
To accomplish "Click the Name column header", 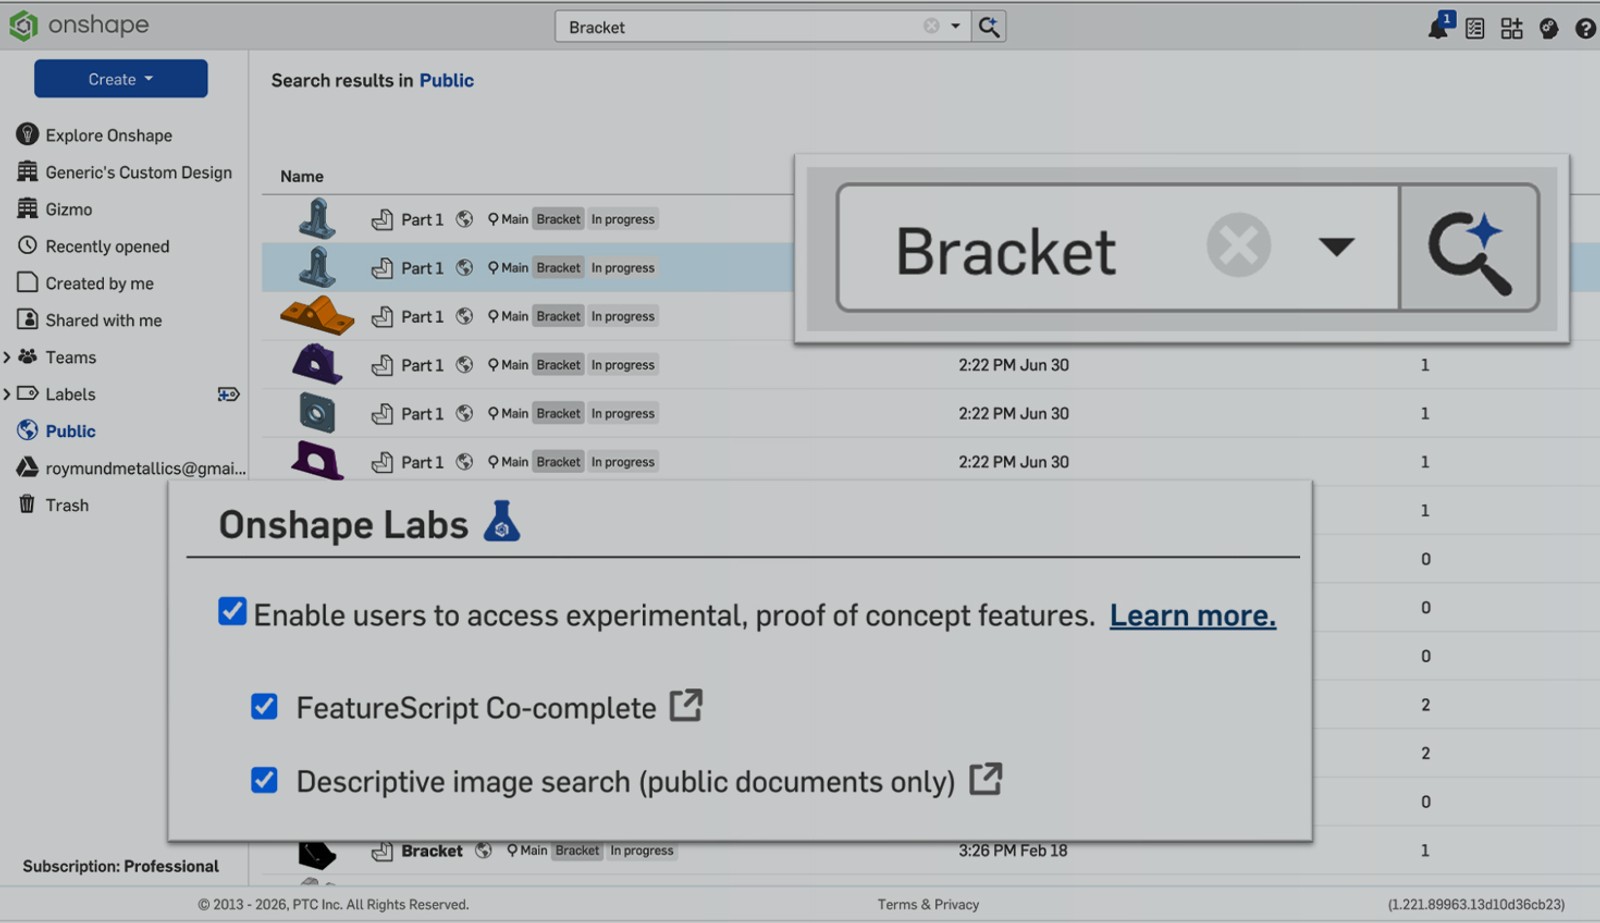I will point(301,176).
